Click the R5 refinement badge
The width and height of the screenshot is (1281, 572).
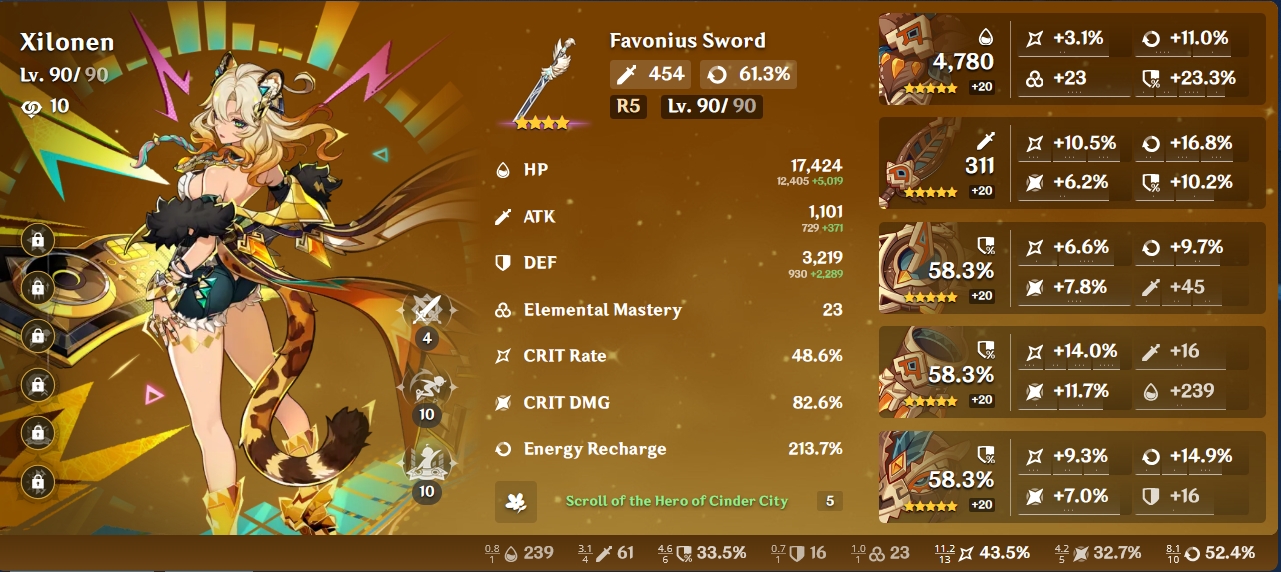click(627, 106)
